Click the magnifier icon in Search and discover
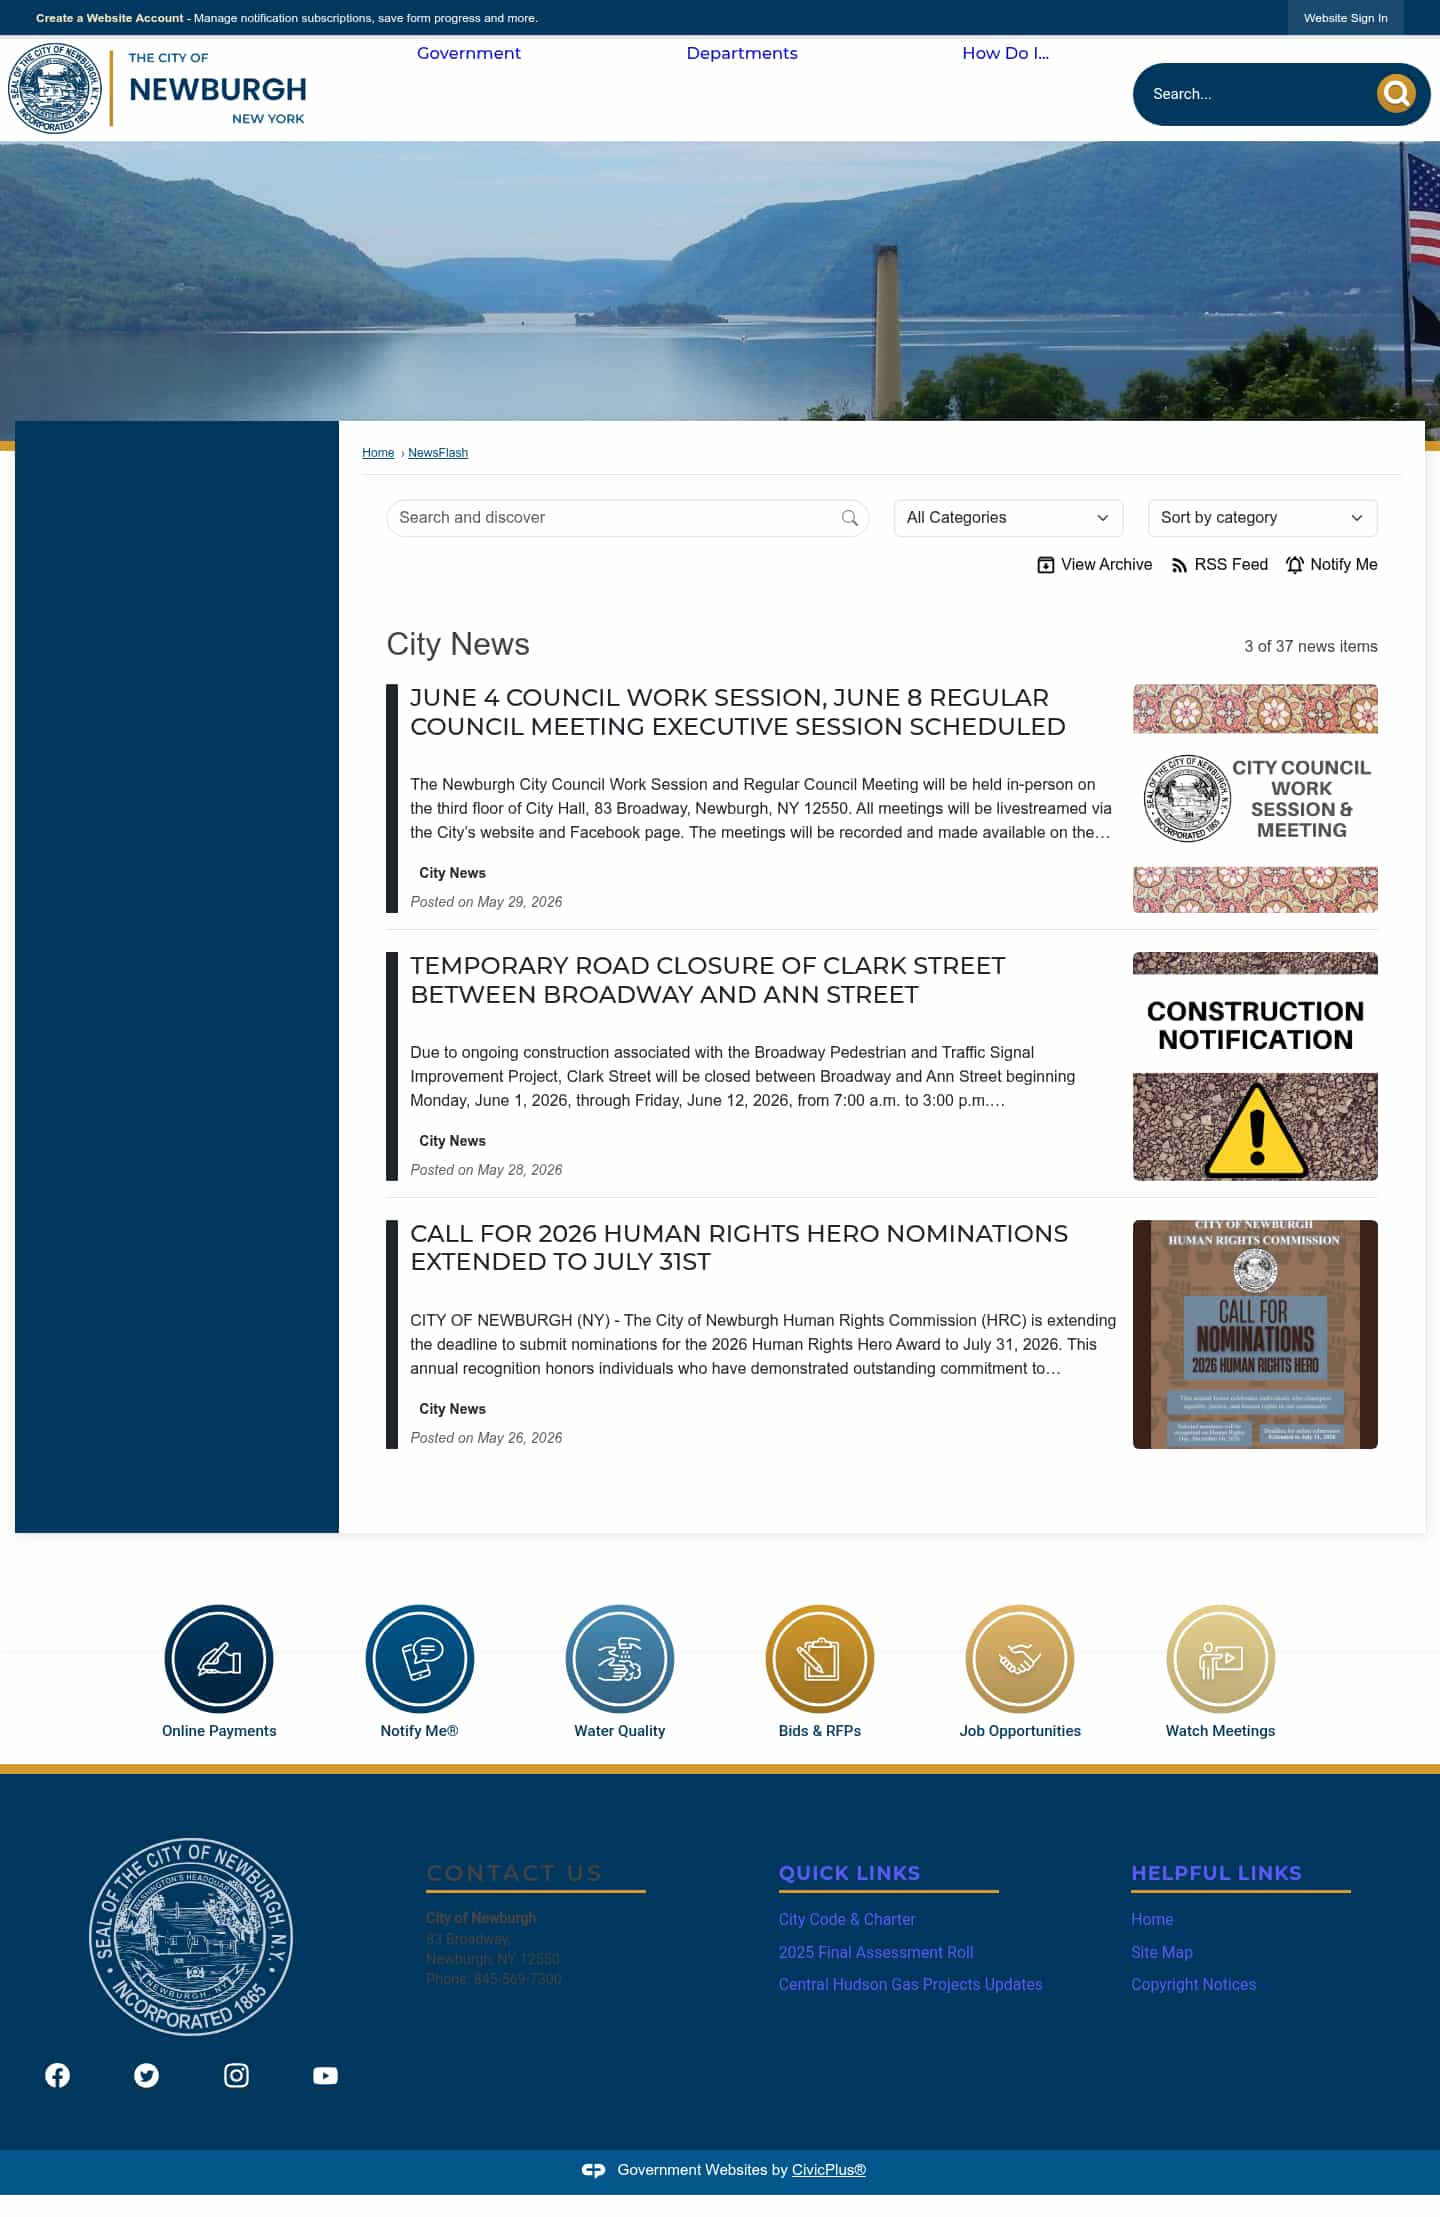Viewport: 1440px width, 2217px height. 849,518
